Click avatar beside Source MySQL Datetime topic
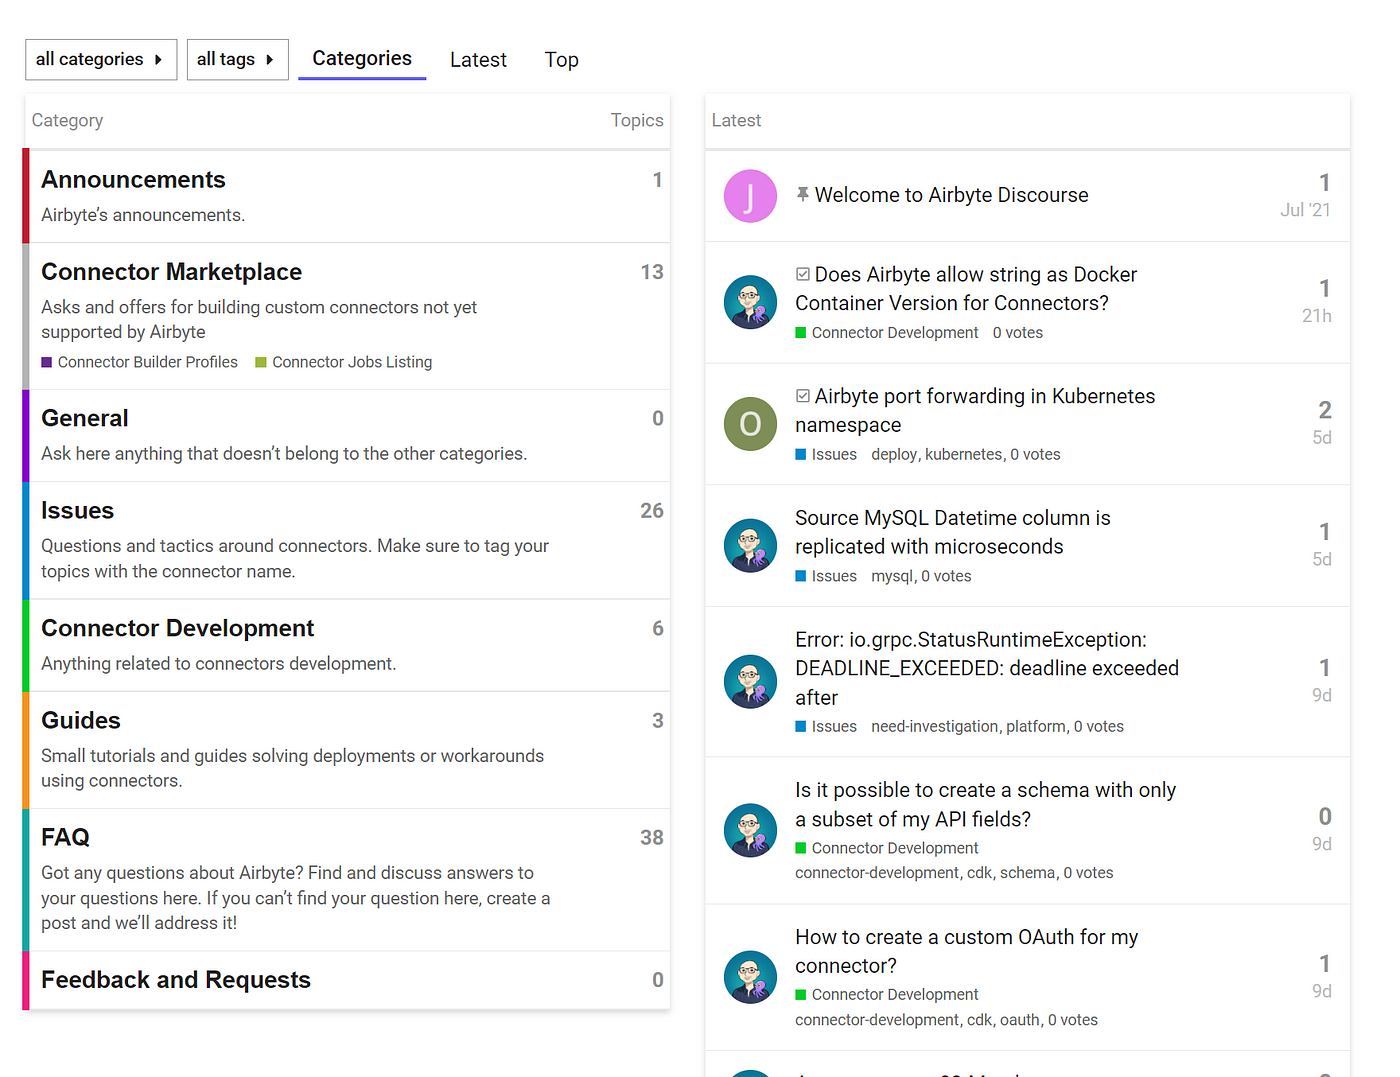 point(750,545)
